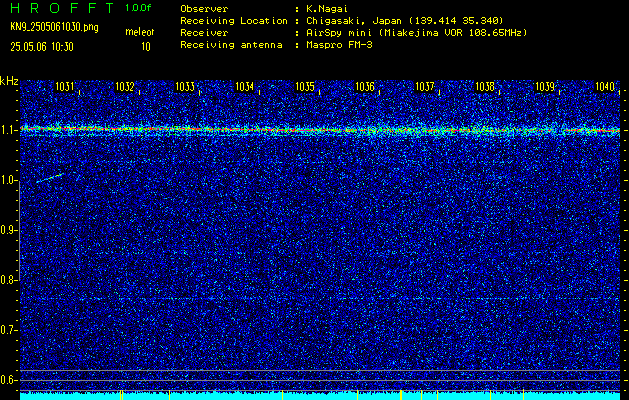Image resolution: width=629 pixels, height=400 pixels.
Task: Click the Observer field label
Action: click(204, 8)
